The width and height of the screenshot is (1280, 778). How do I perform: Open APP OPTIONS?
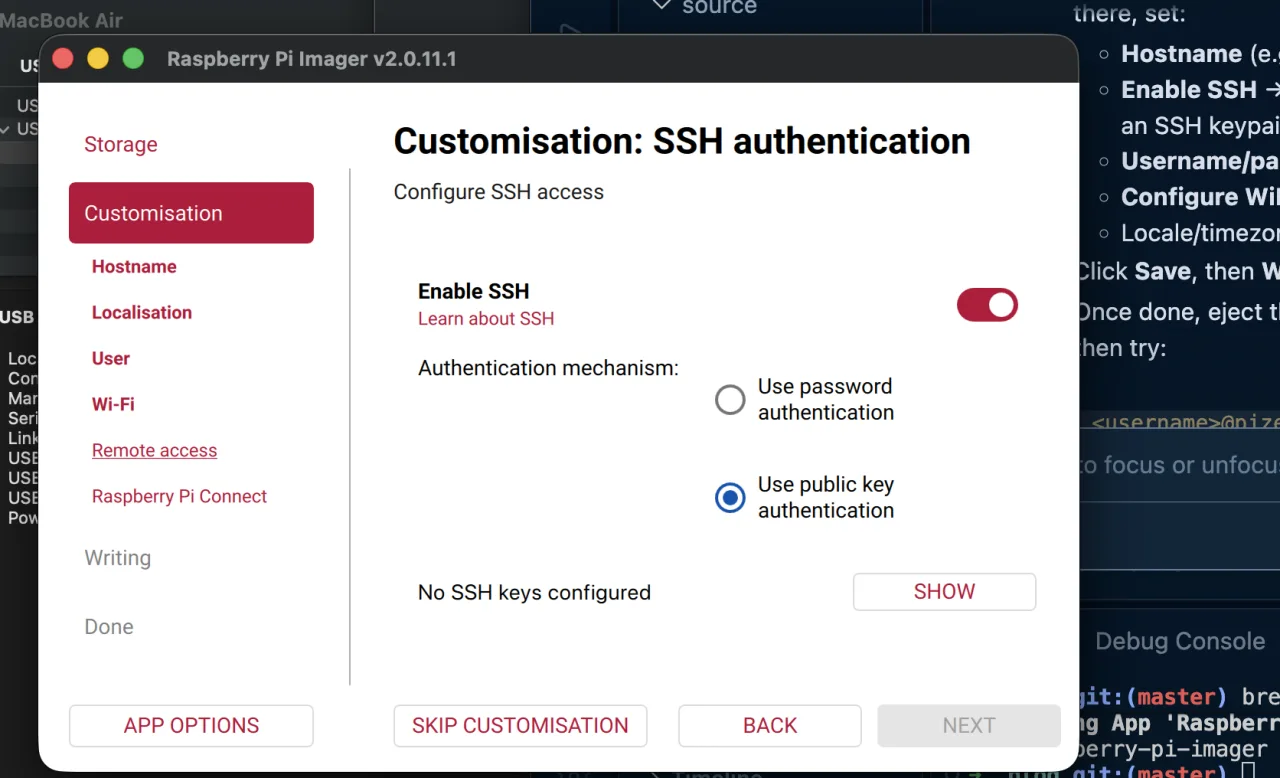pos(191,726)
